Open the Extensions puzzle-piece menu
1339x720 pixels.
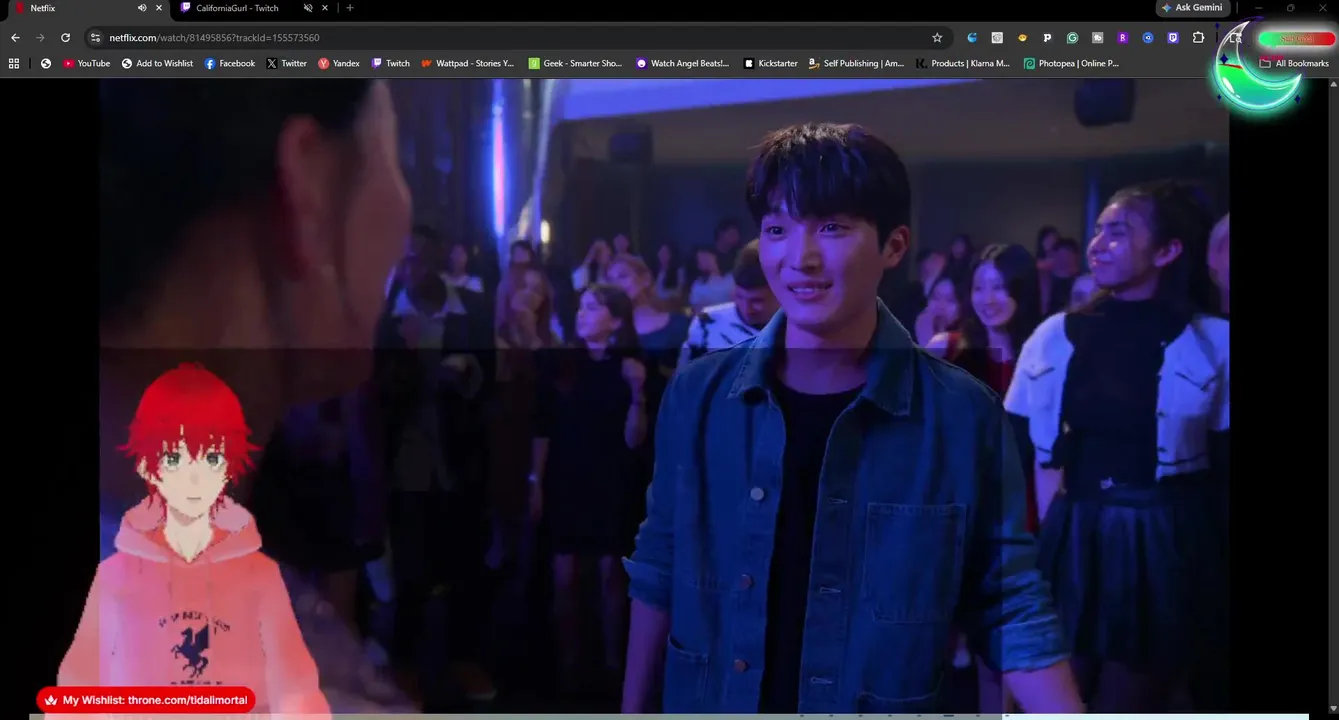pos(1199,38)
